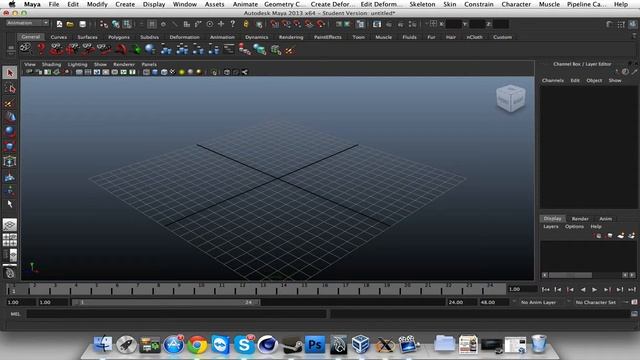Open the No Anim Layer dropdown
Screen dimensions: 640x360
(538, 302)
